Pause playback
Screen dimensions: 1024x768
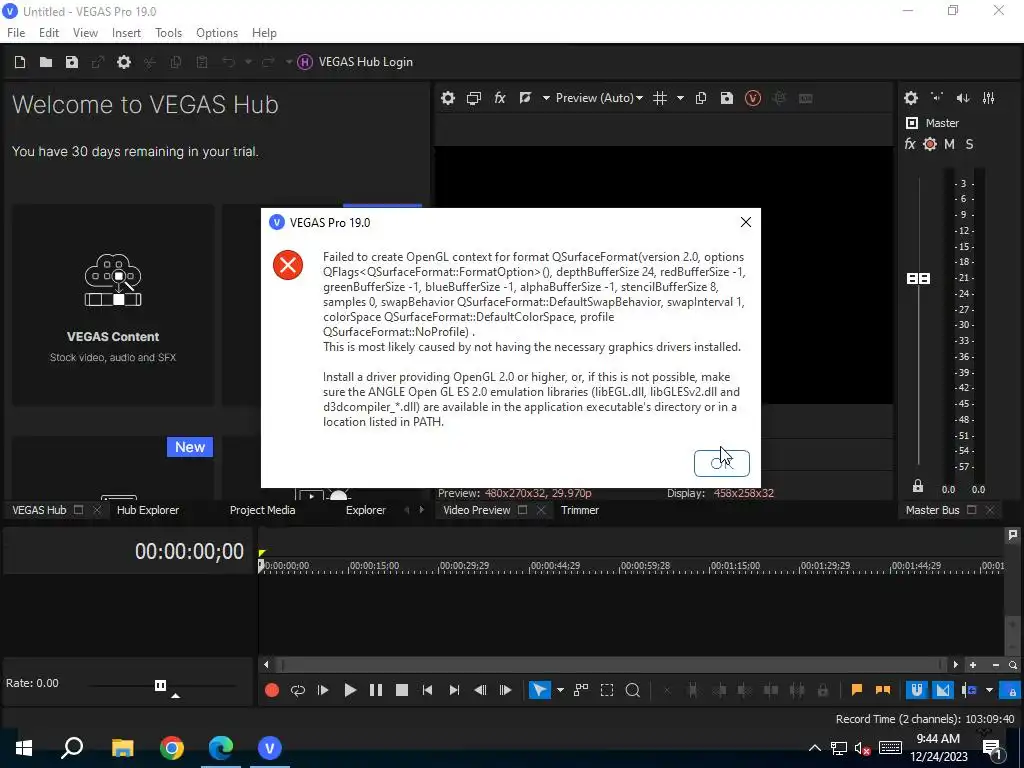(376, 690)
